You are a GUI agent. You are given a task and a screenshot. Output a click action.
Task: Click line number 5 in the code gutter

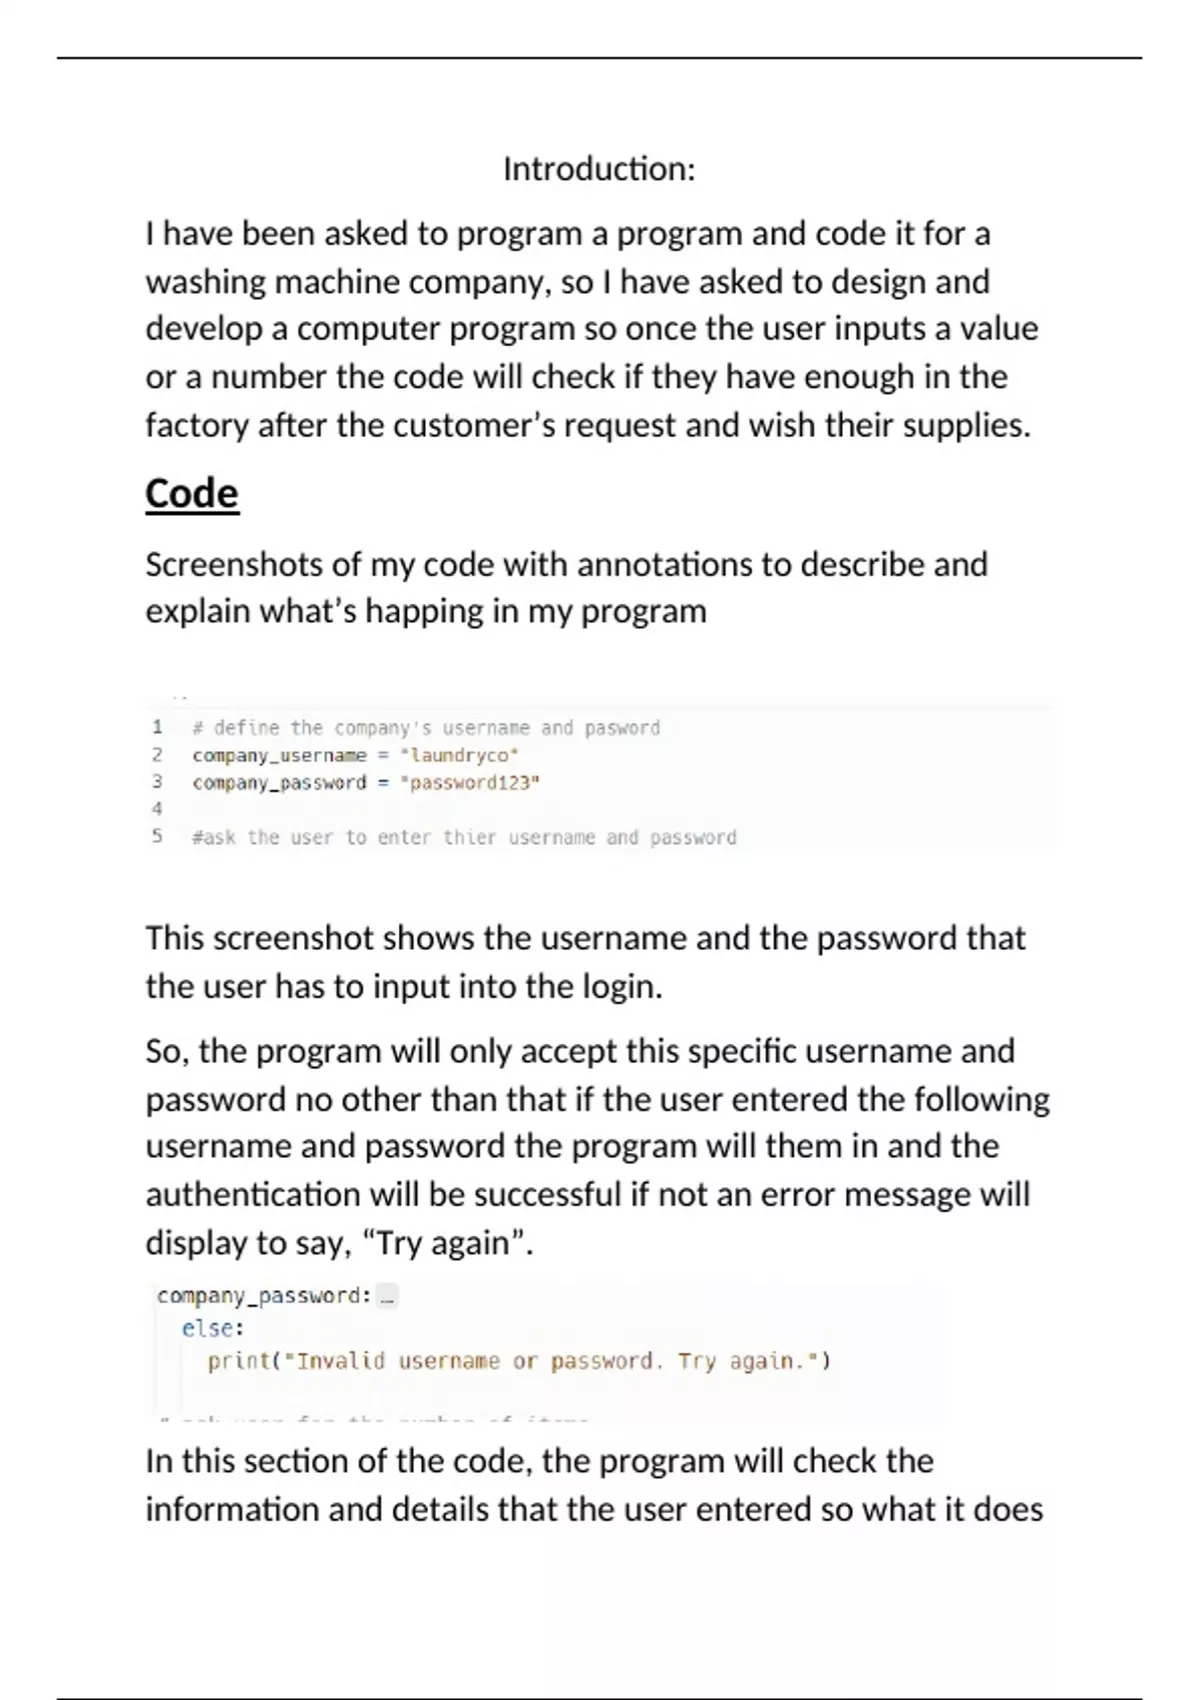157,836
